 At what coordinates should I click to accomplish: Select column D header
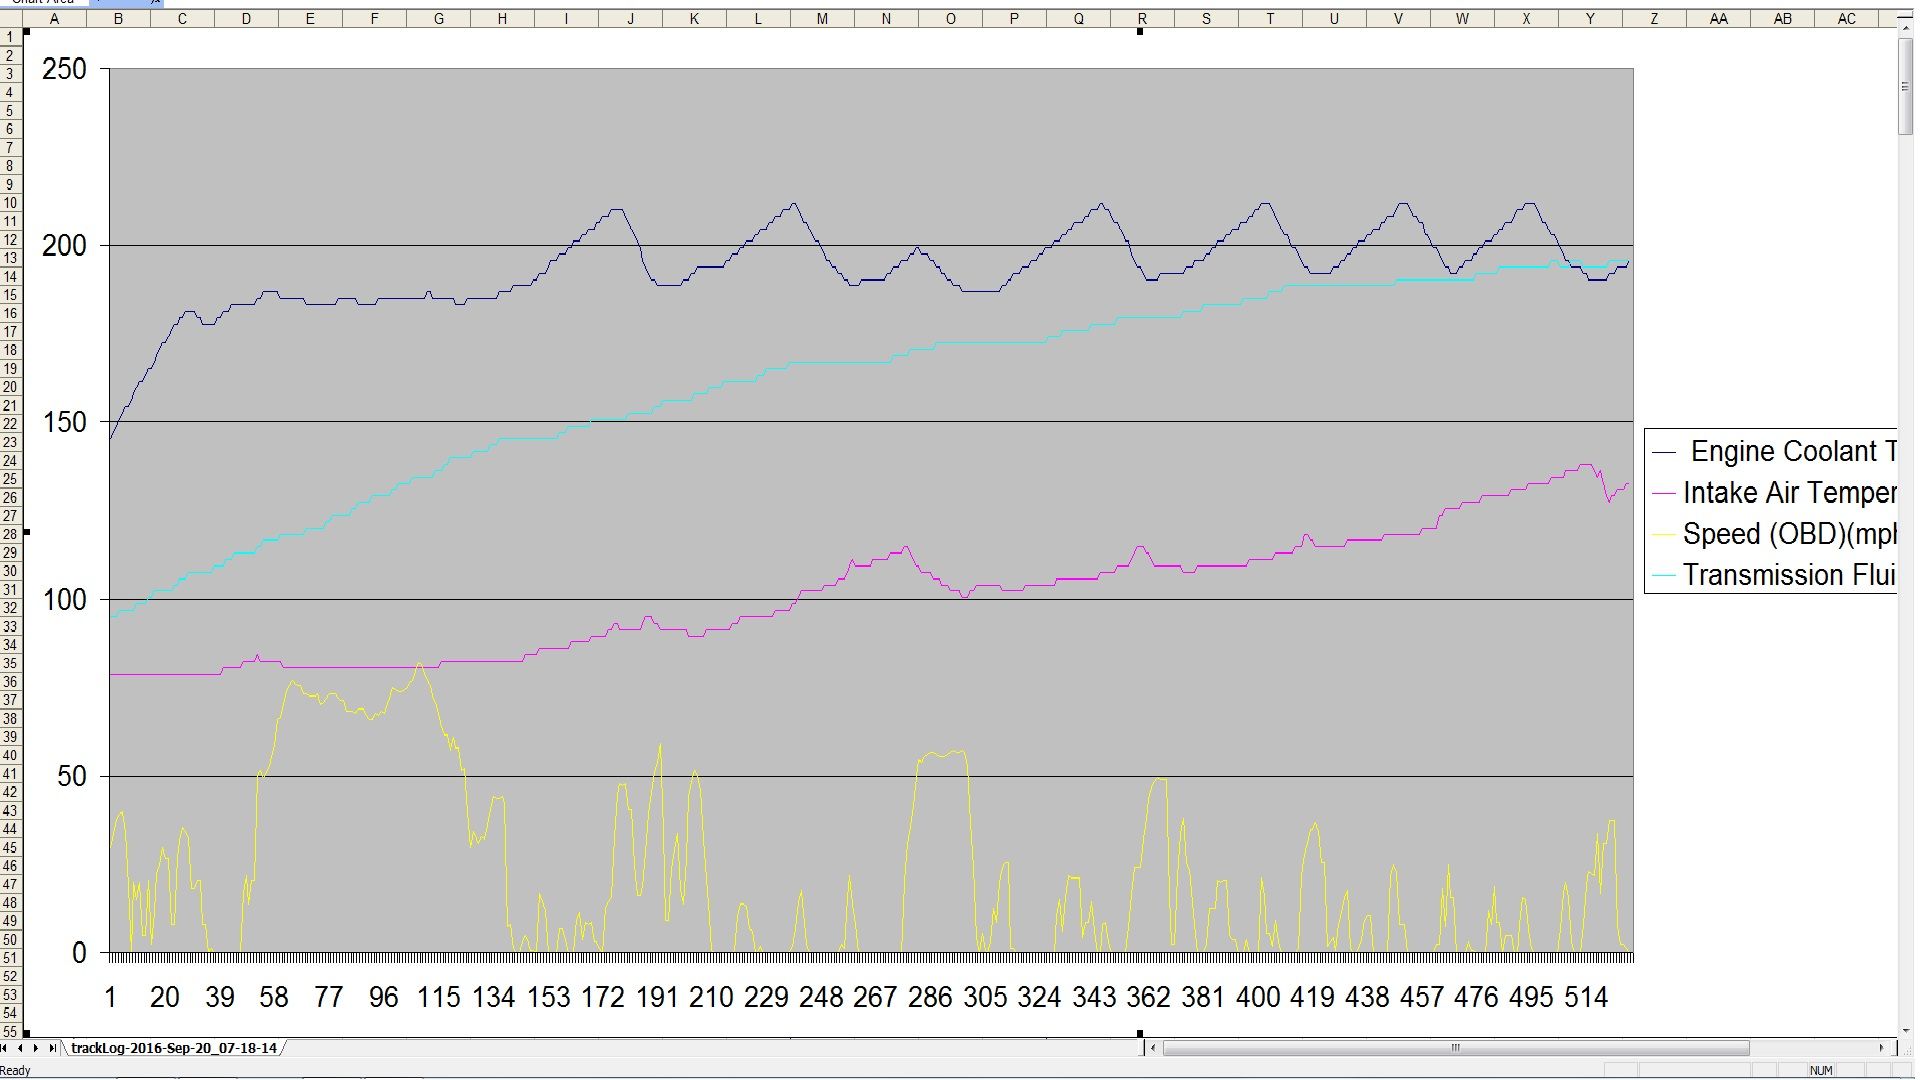[246, 18]
